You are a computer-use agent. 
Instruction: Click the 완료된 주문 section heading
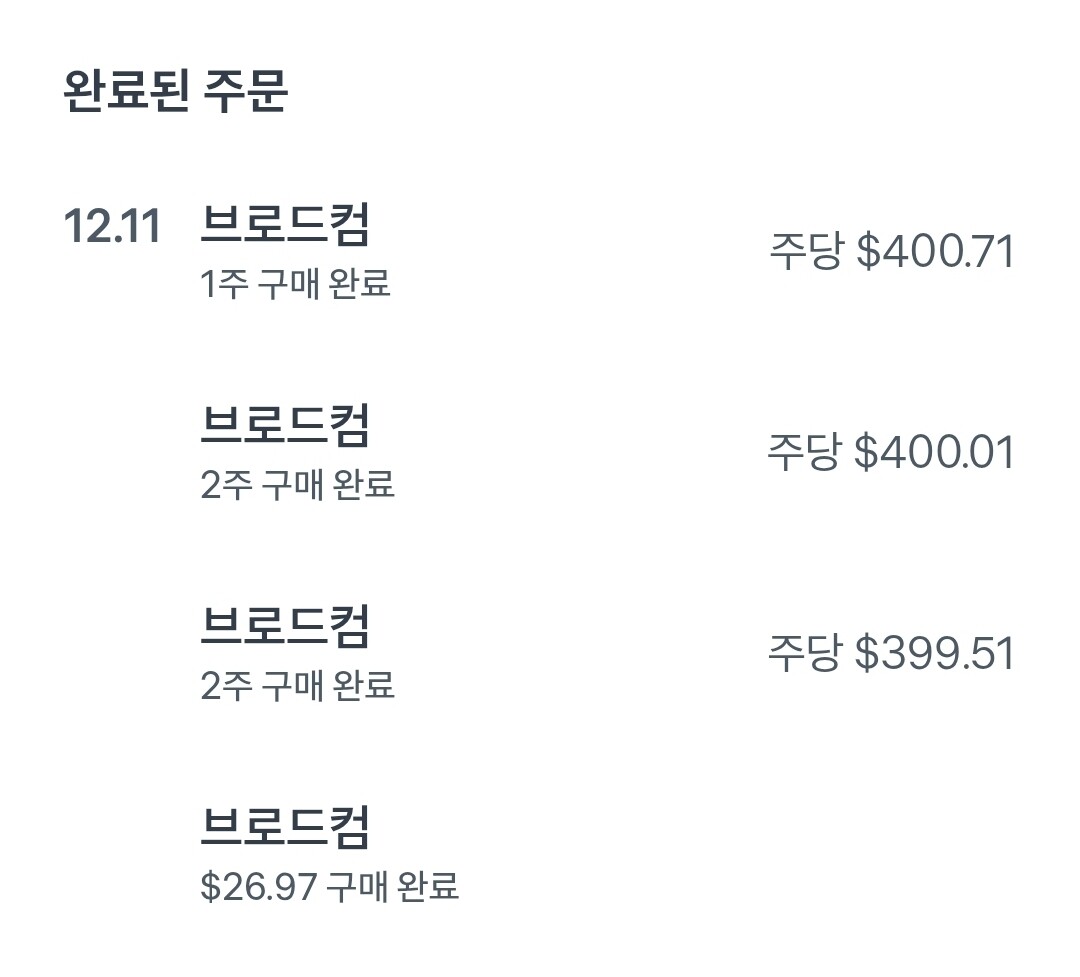pyautogui.click(x=176, y=91)
